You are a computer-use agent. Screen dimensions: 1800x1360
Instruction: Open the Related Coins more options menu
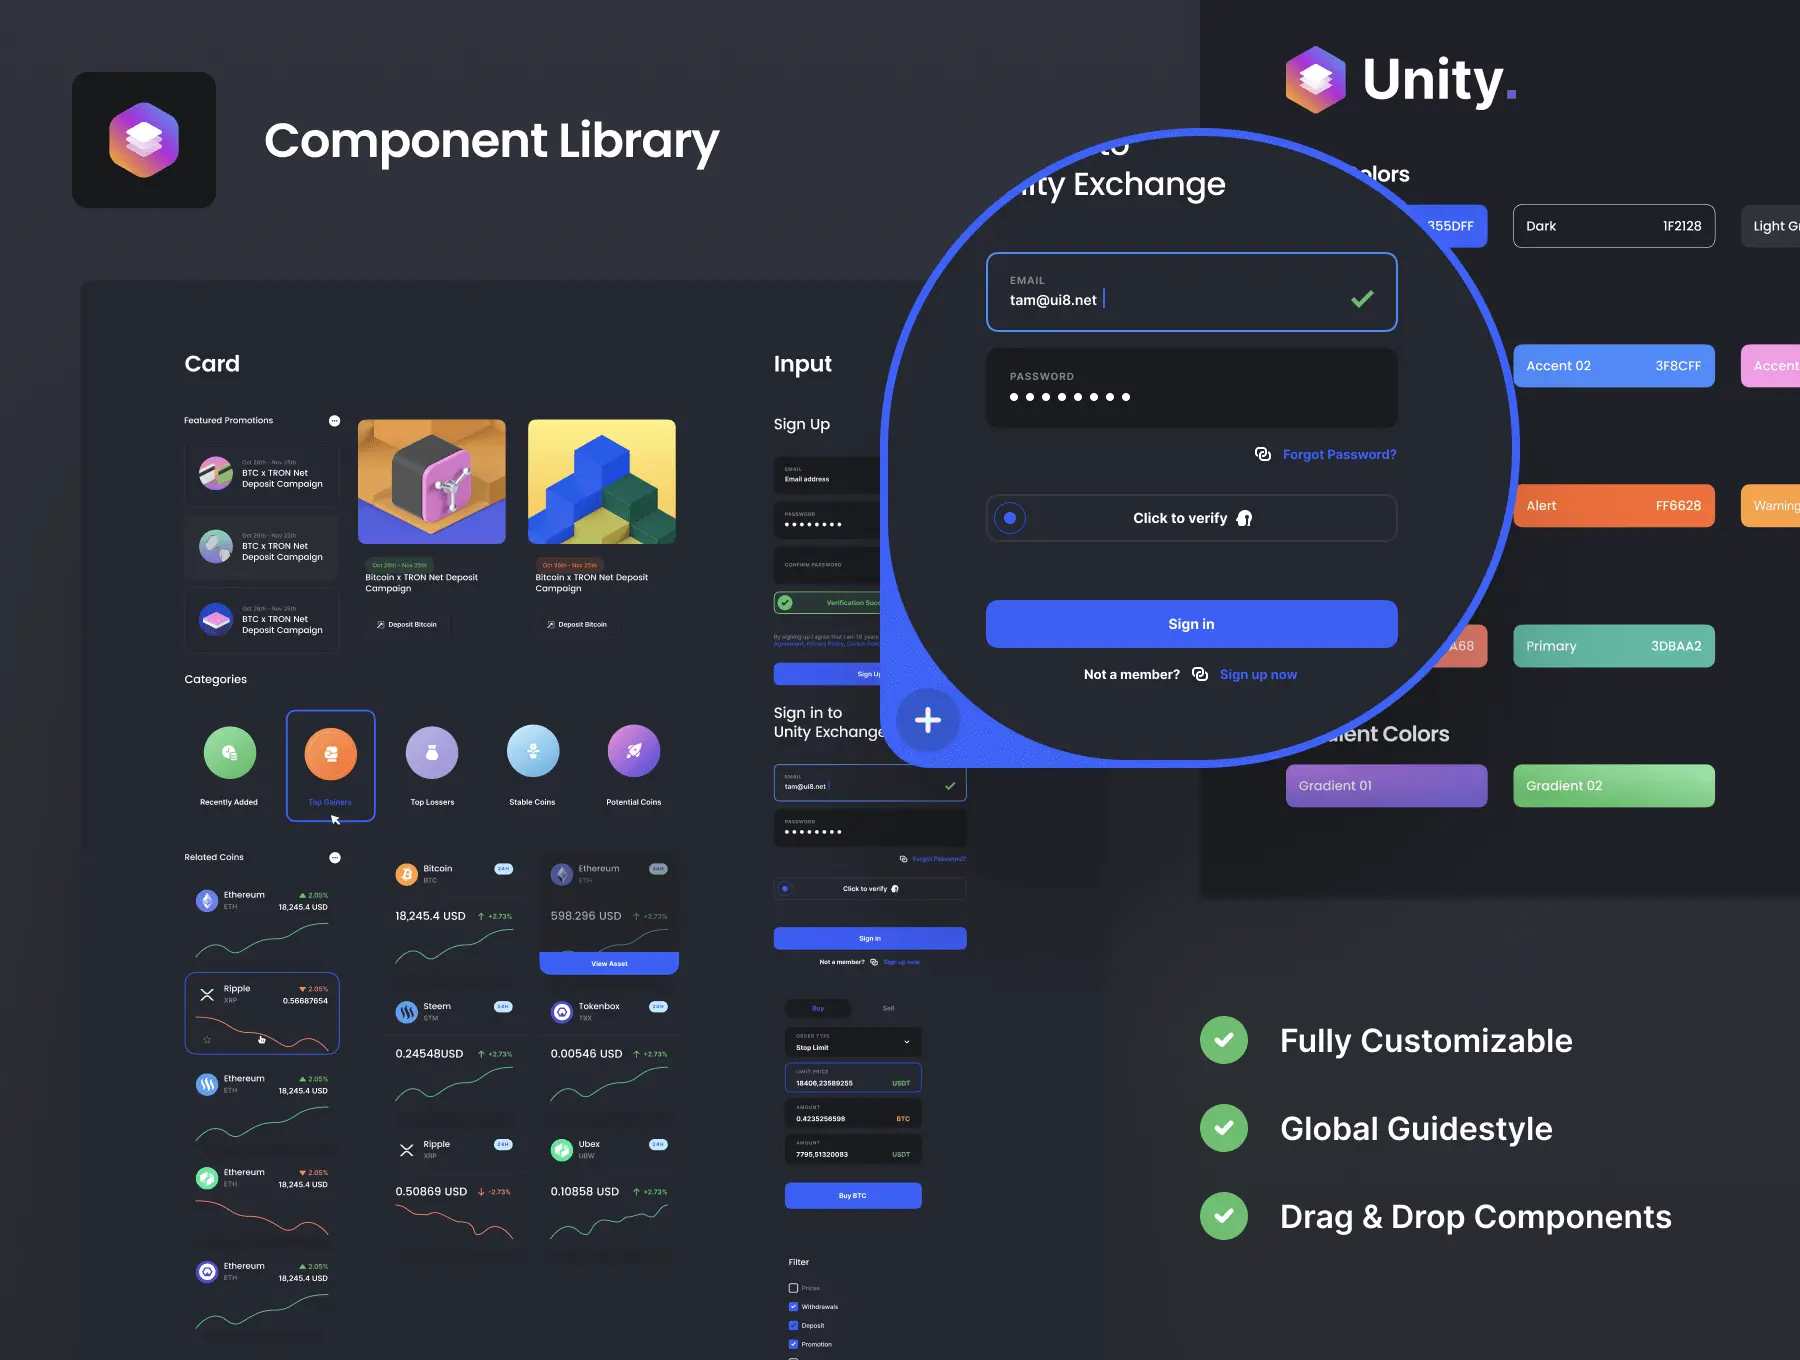(335, 858)
